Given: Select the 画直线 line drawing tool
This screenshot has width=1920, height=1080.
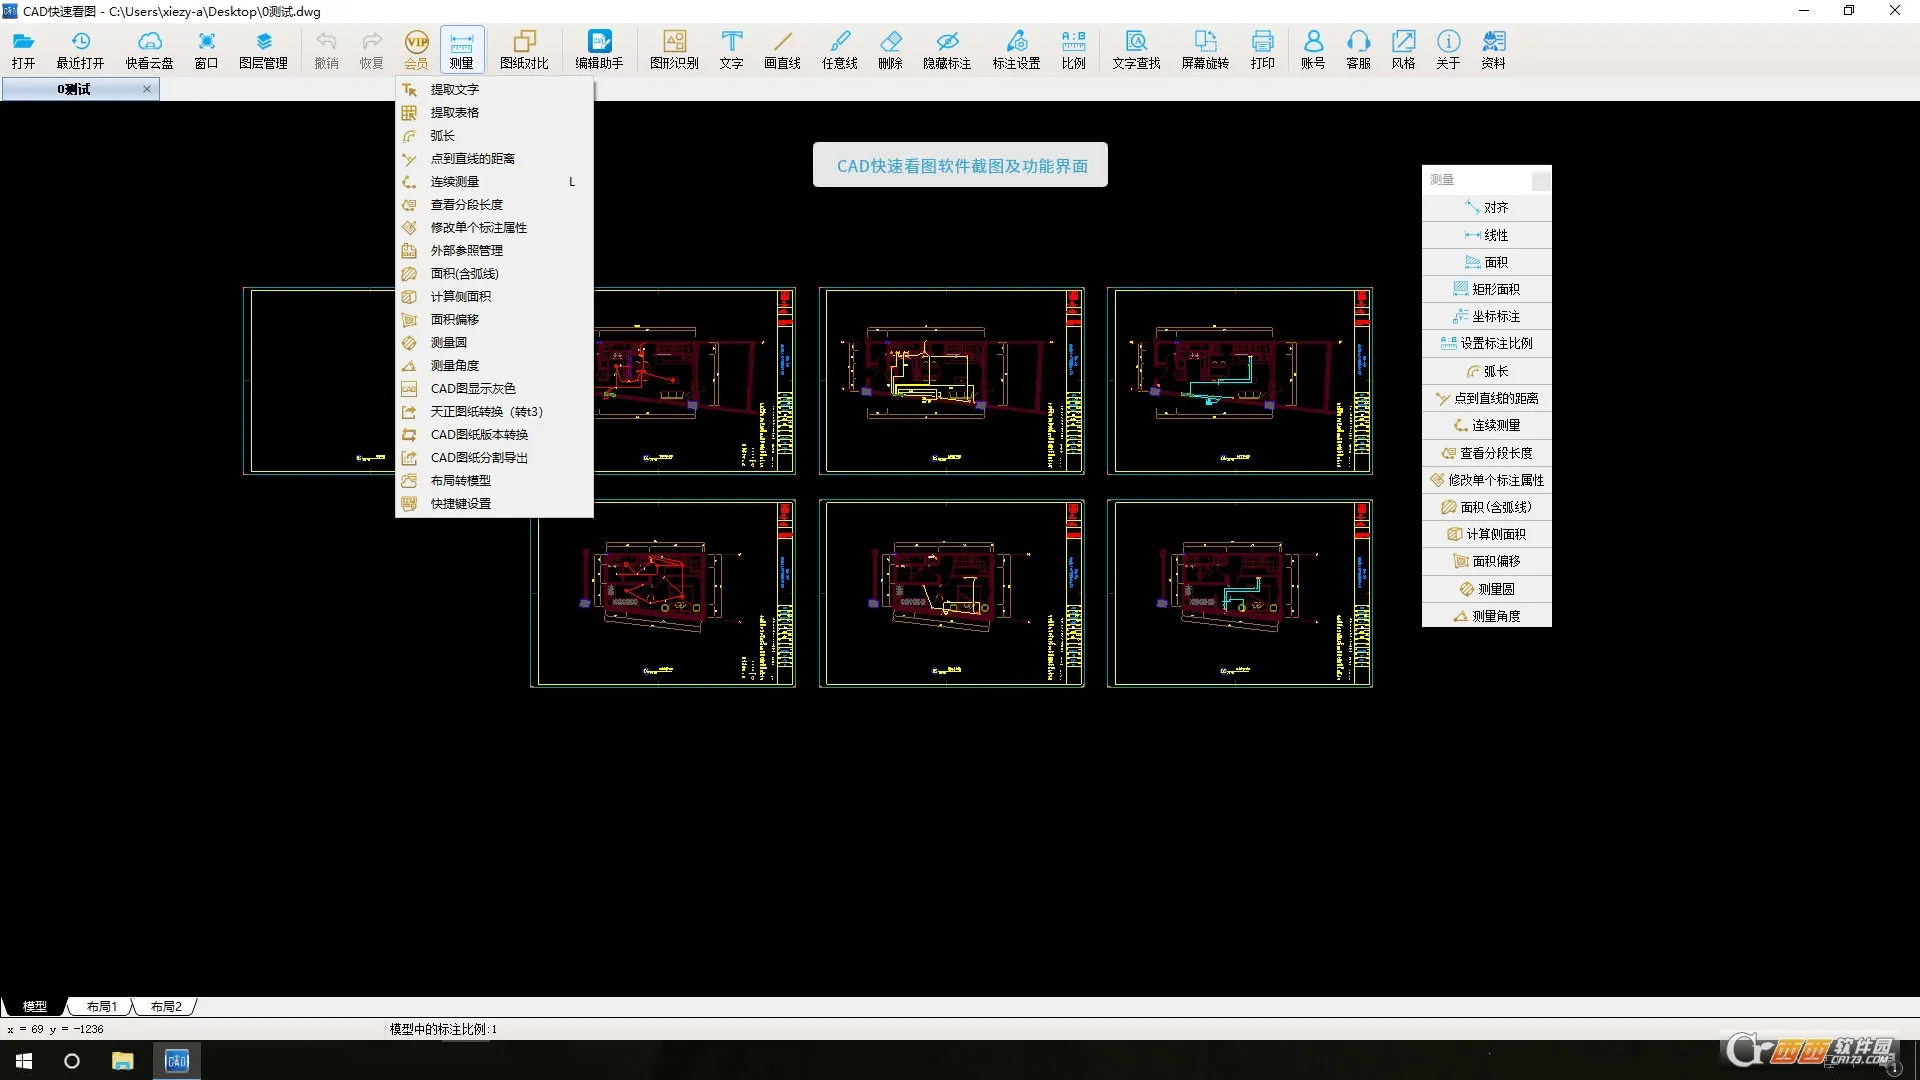Looking at the screenshot, I should point(782,49).
